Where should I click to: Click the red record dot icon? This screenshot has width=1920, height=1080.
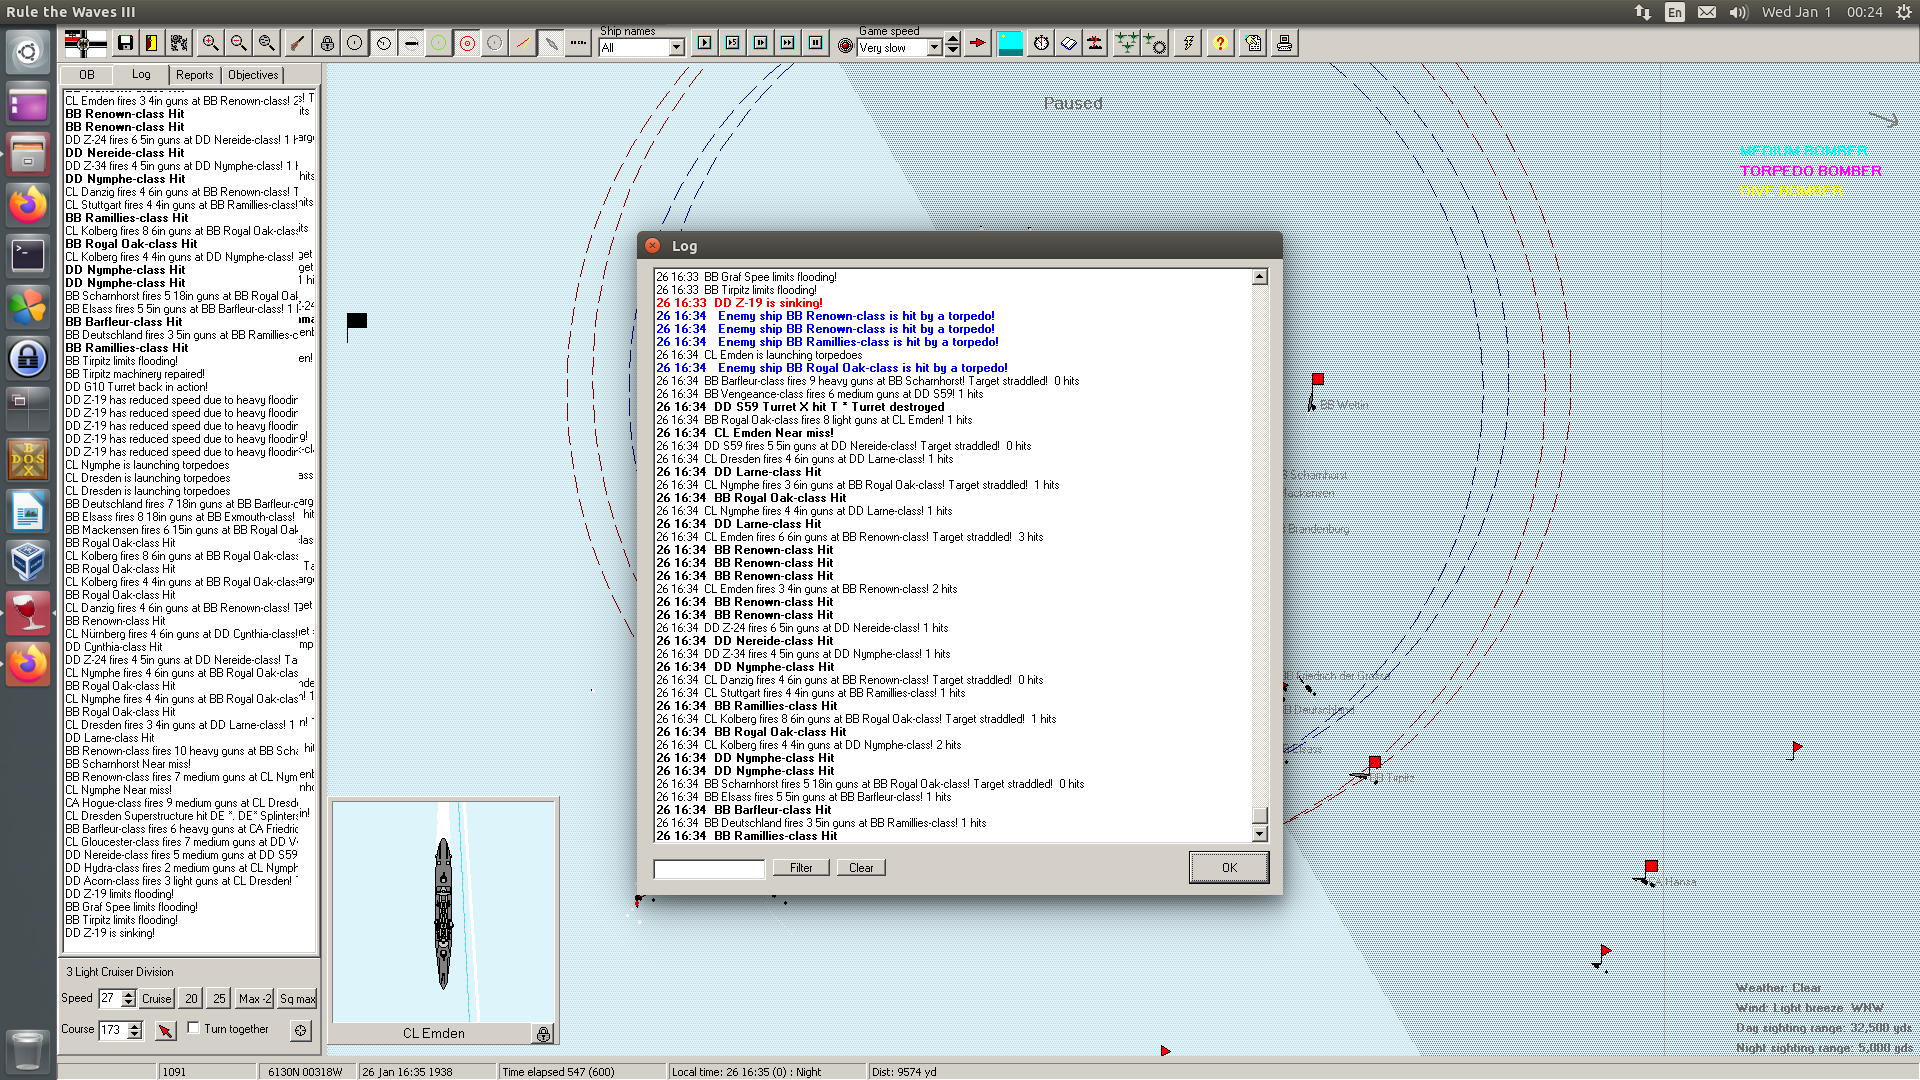click(846, 46)
